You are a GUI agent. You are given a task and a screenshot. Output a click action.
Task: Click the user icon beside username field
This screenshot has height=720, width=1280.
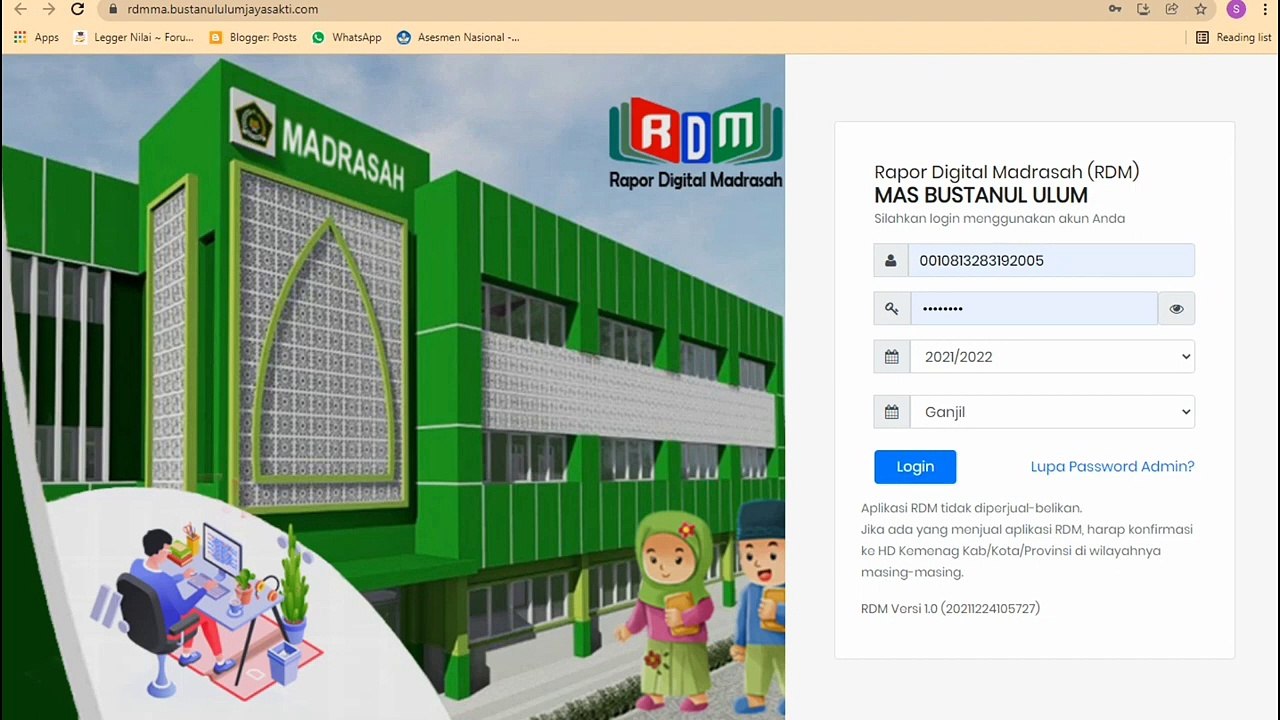click(x=891, y=260)
